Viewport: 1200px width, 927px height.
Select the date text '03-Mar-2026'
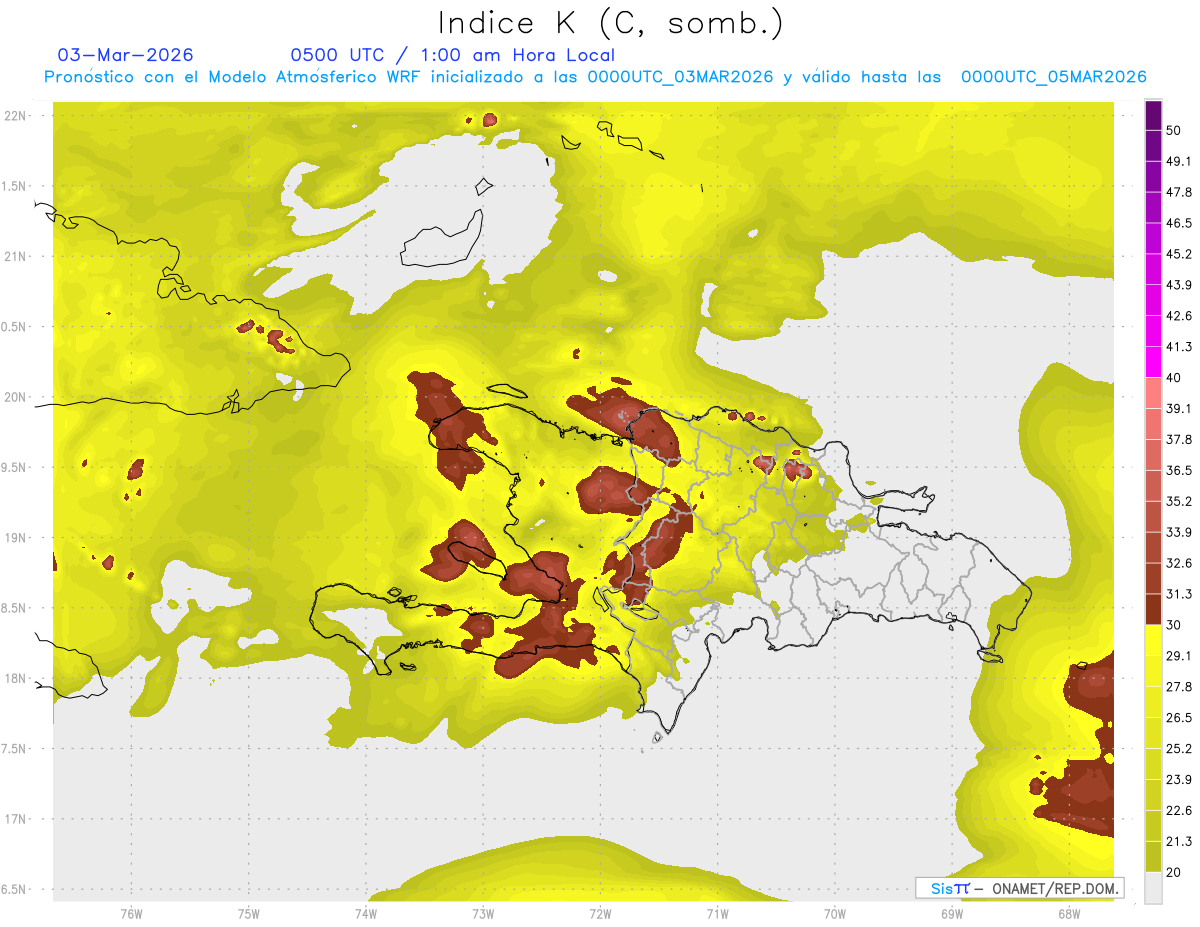coord(126,55)
